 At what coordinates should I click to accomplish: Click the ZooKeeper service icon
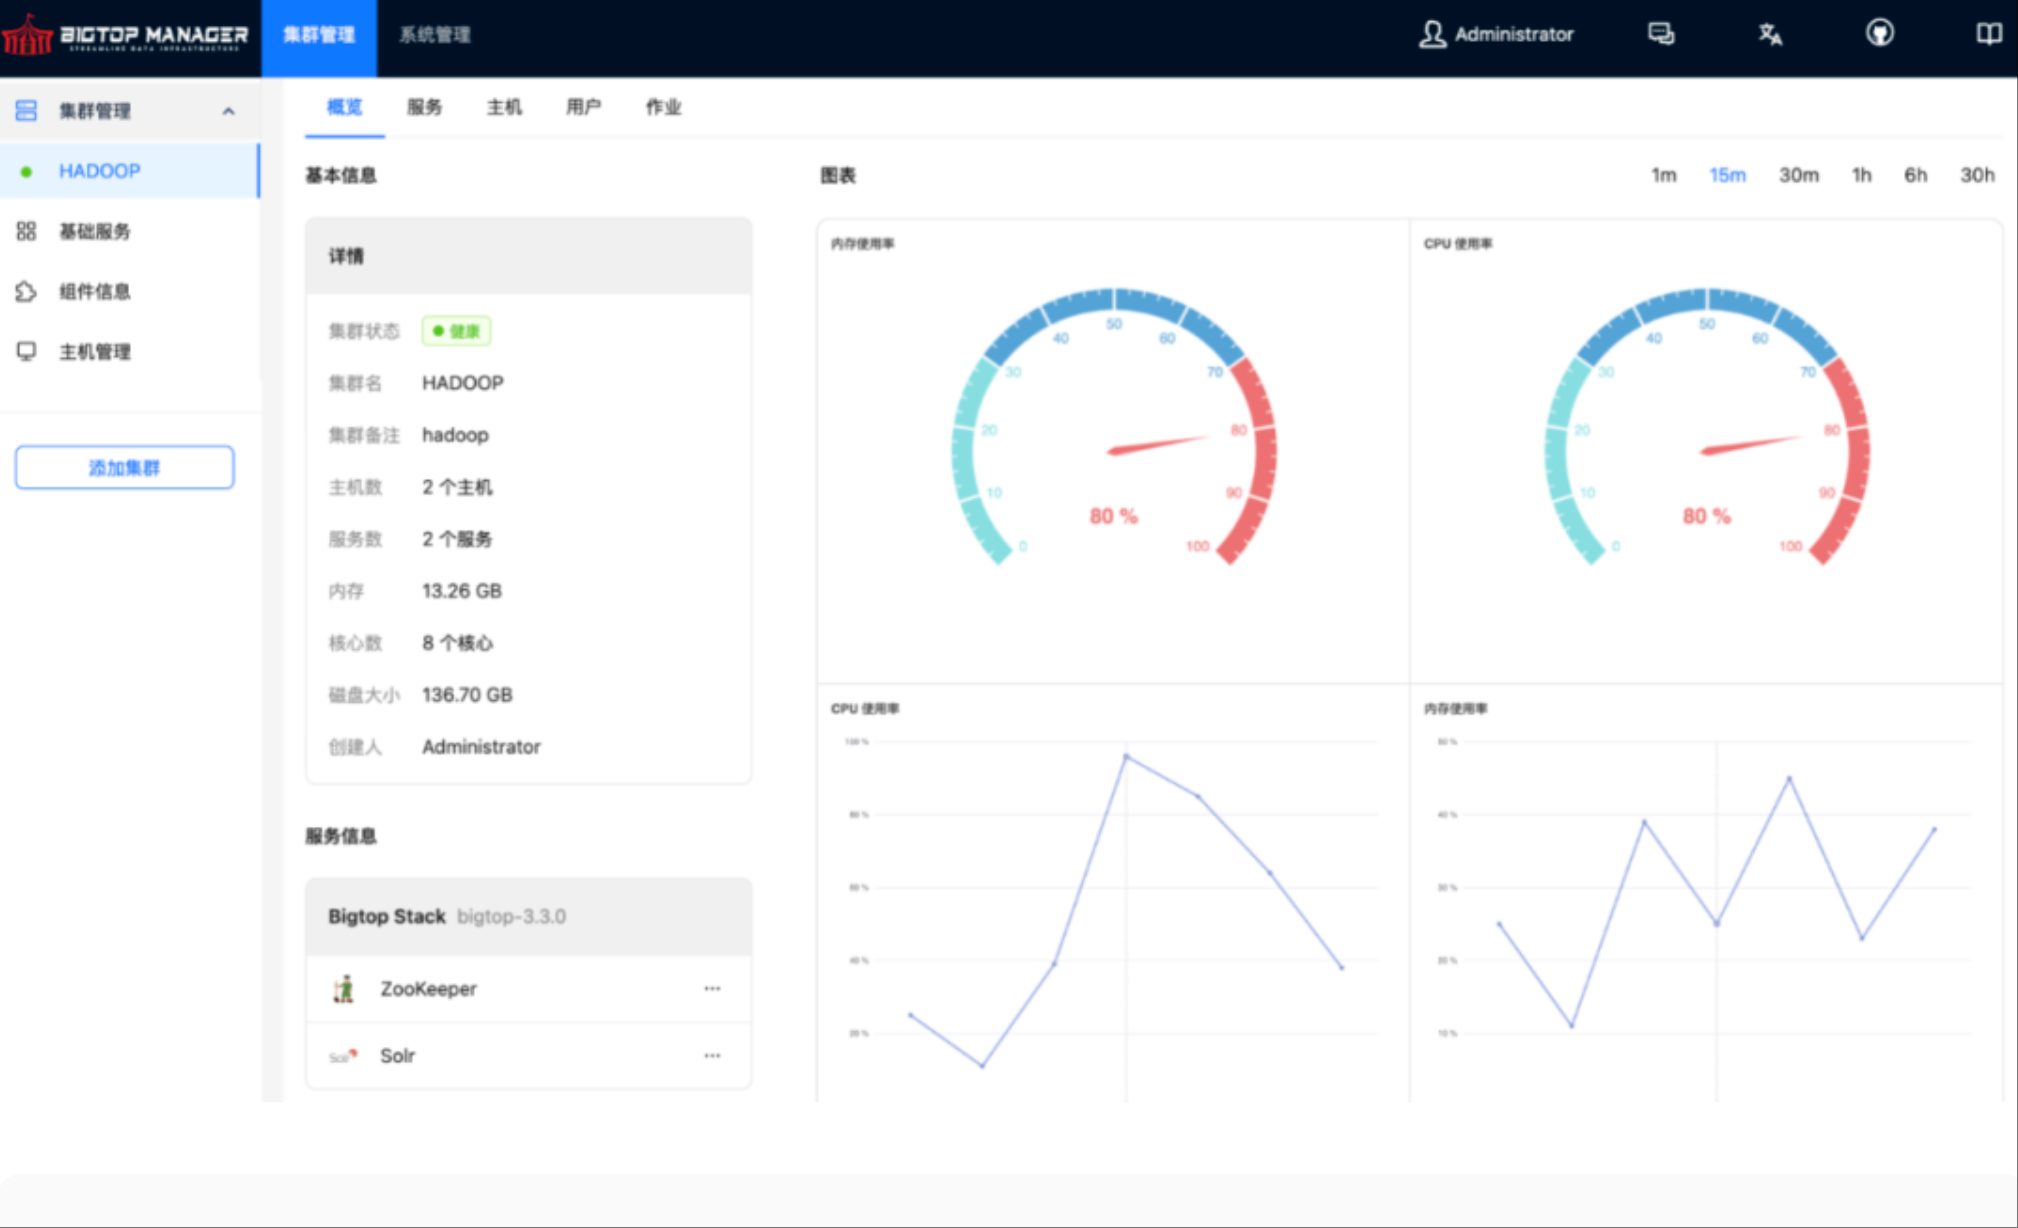(x=344, y=989)
